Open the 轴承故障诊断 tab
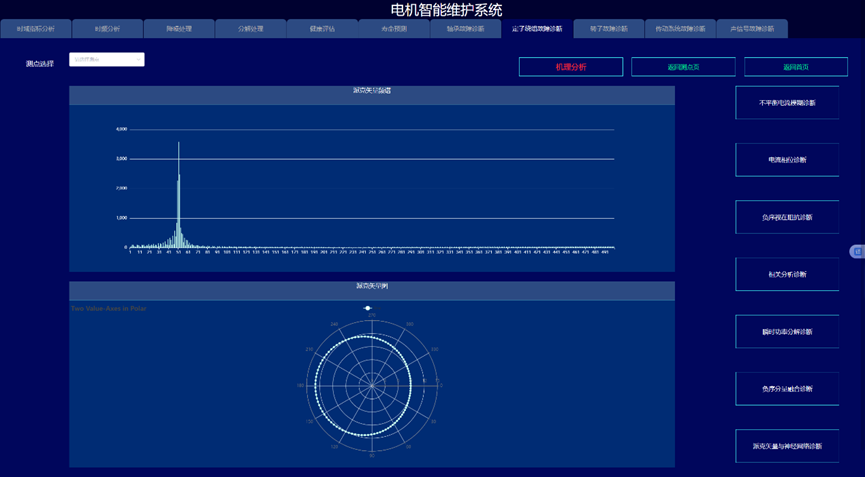Image resolution: width=865 pixels, height=477 pixels. [465, 29]
